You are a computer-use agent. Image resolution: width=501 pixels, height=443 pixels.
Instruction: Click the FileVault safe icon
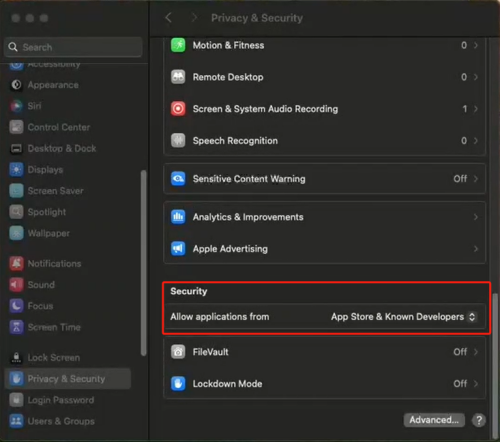click(x=178, y=352)
